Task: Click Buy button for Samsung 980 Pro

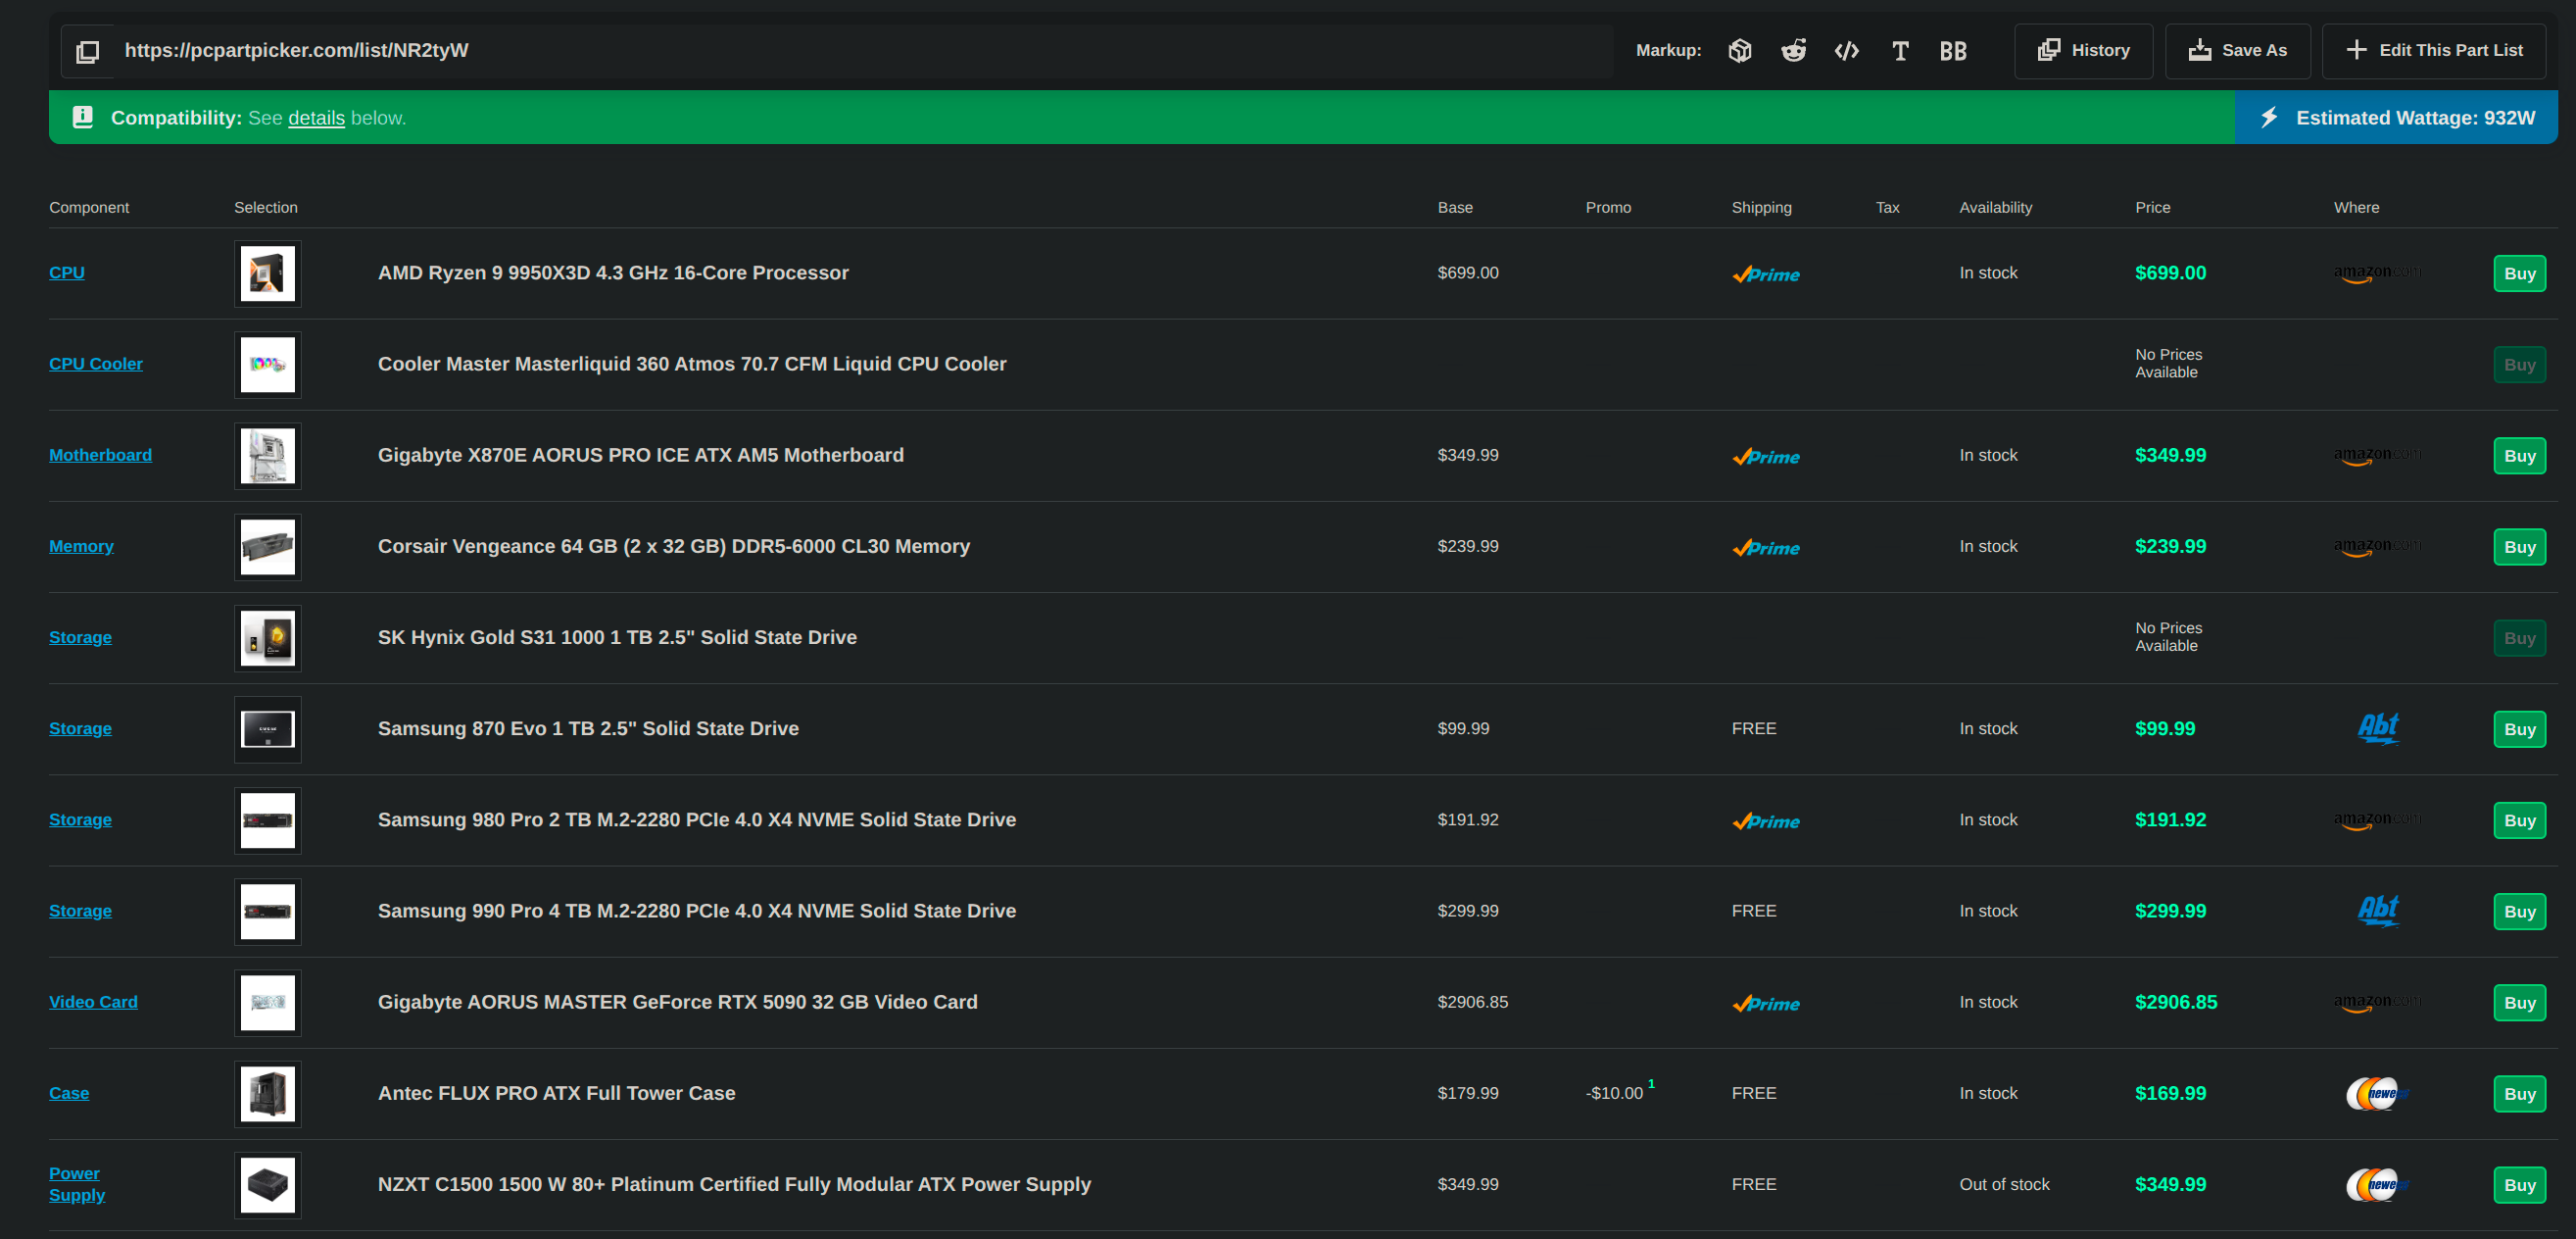Action: click(x=2519, y=820)
